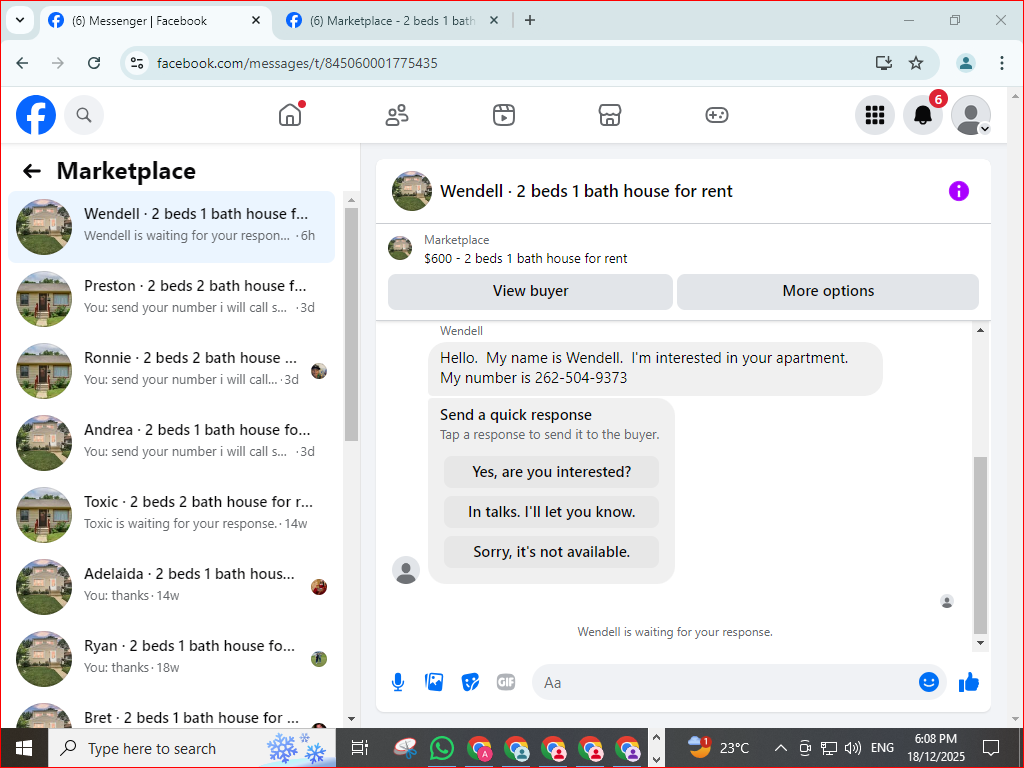Open the Friends icon in top navigation
Viewport: 1024px width, 768px height.
click(x=397, y=115)
